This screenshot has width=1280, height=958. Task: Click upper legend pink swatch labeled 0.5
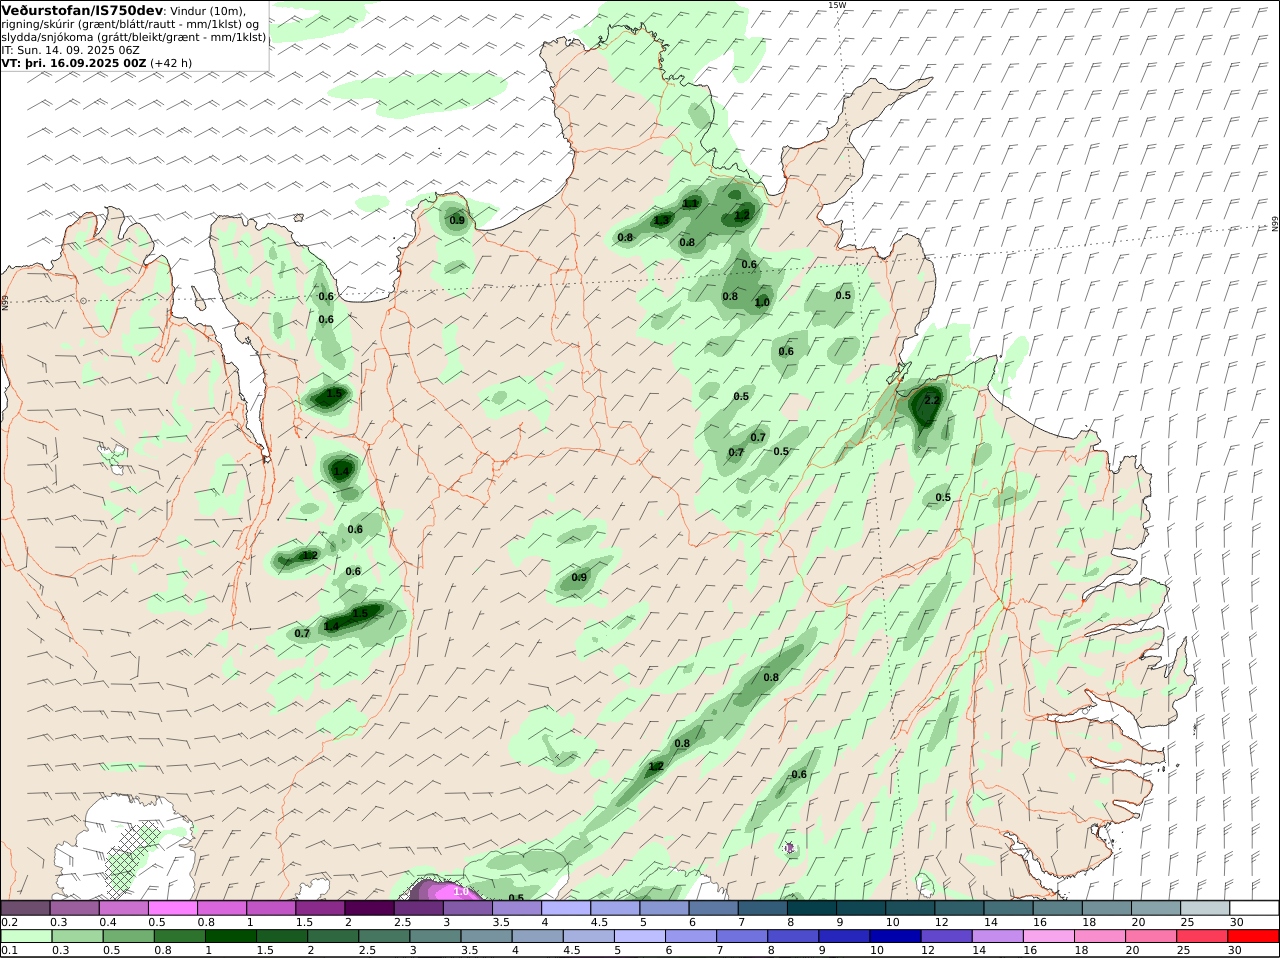(x=172, y=908)
